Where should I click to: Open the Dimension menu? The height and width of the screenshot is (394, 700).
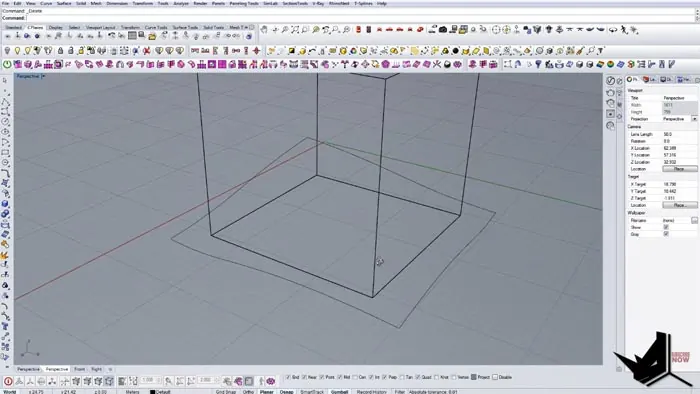click(x=117, y=3)
